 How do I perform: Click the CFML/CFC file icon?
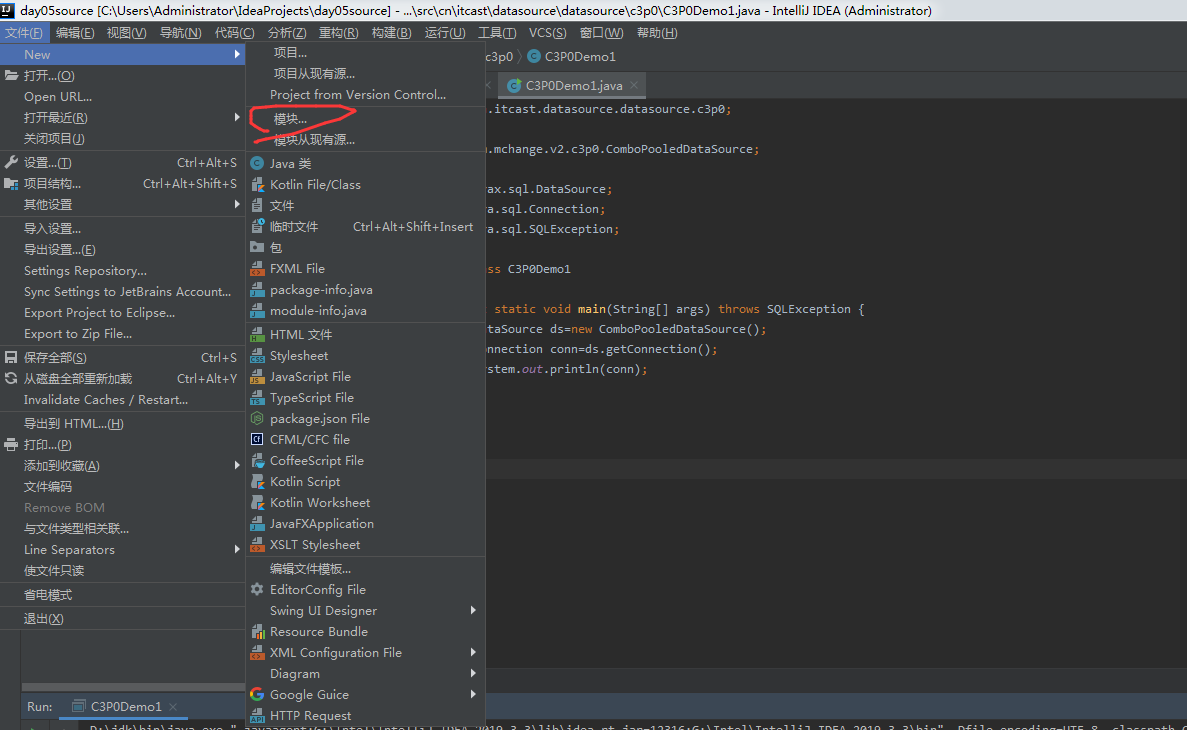coord(257,439)
